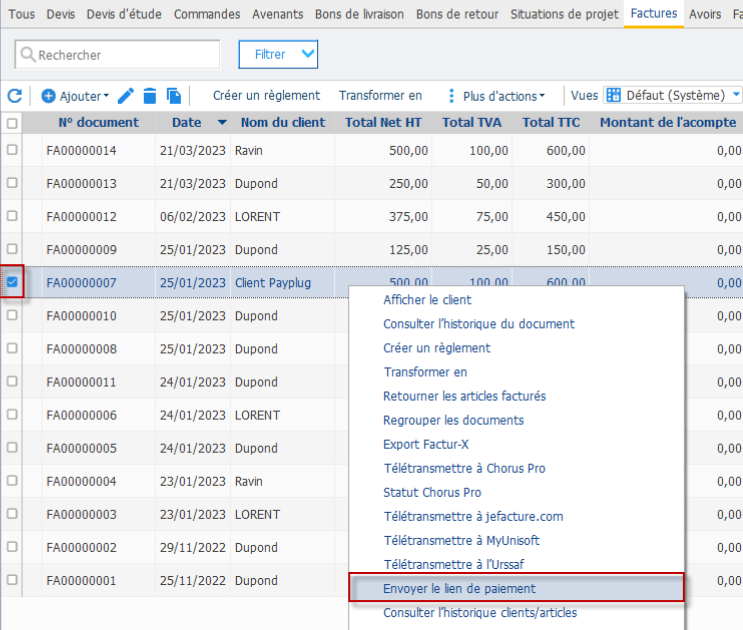Choose Regrouper les documents
The image size is (743, 630).
pos(453,420)
